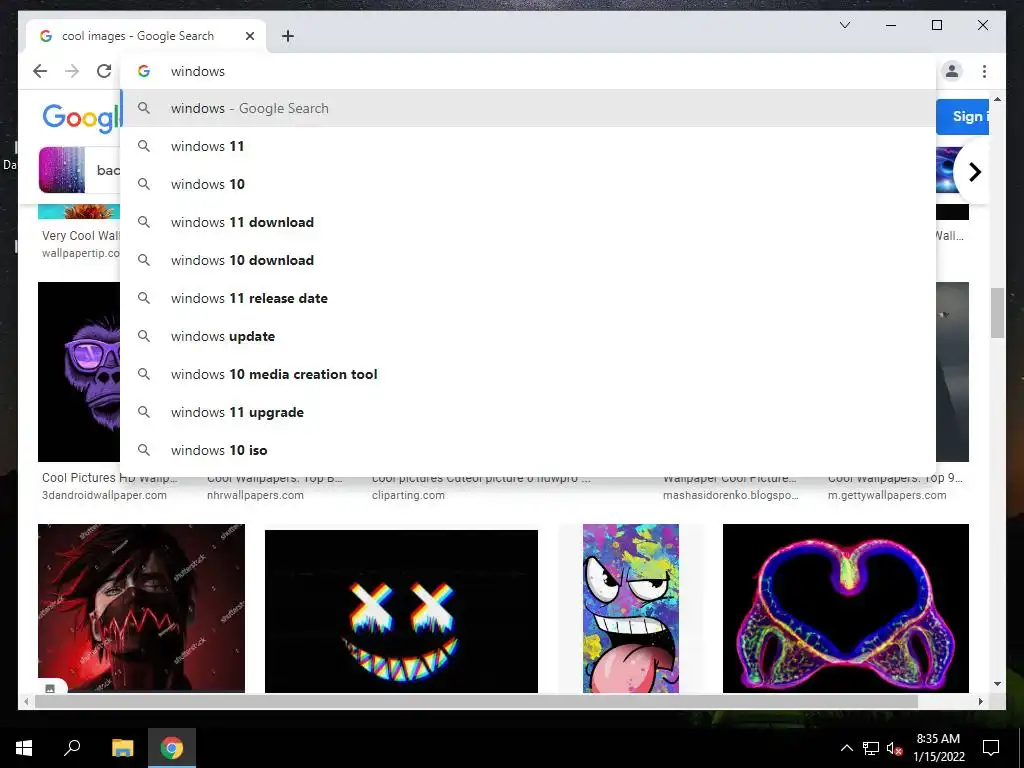Advance the filter chips with the right chevron
Image resolution: width=1024 pixels, height=768 pixels.
(x=974, y=172)
